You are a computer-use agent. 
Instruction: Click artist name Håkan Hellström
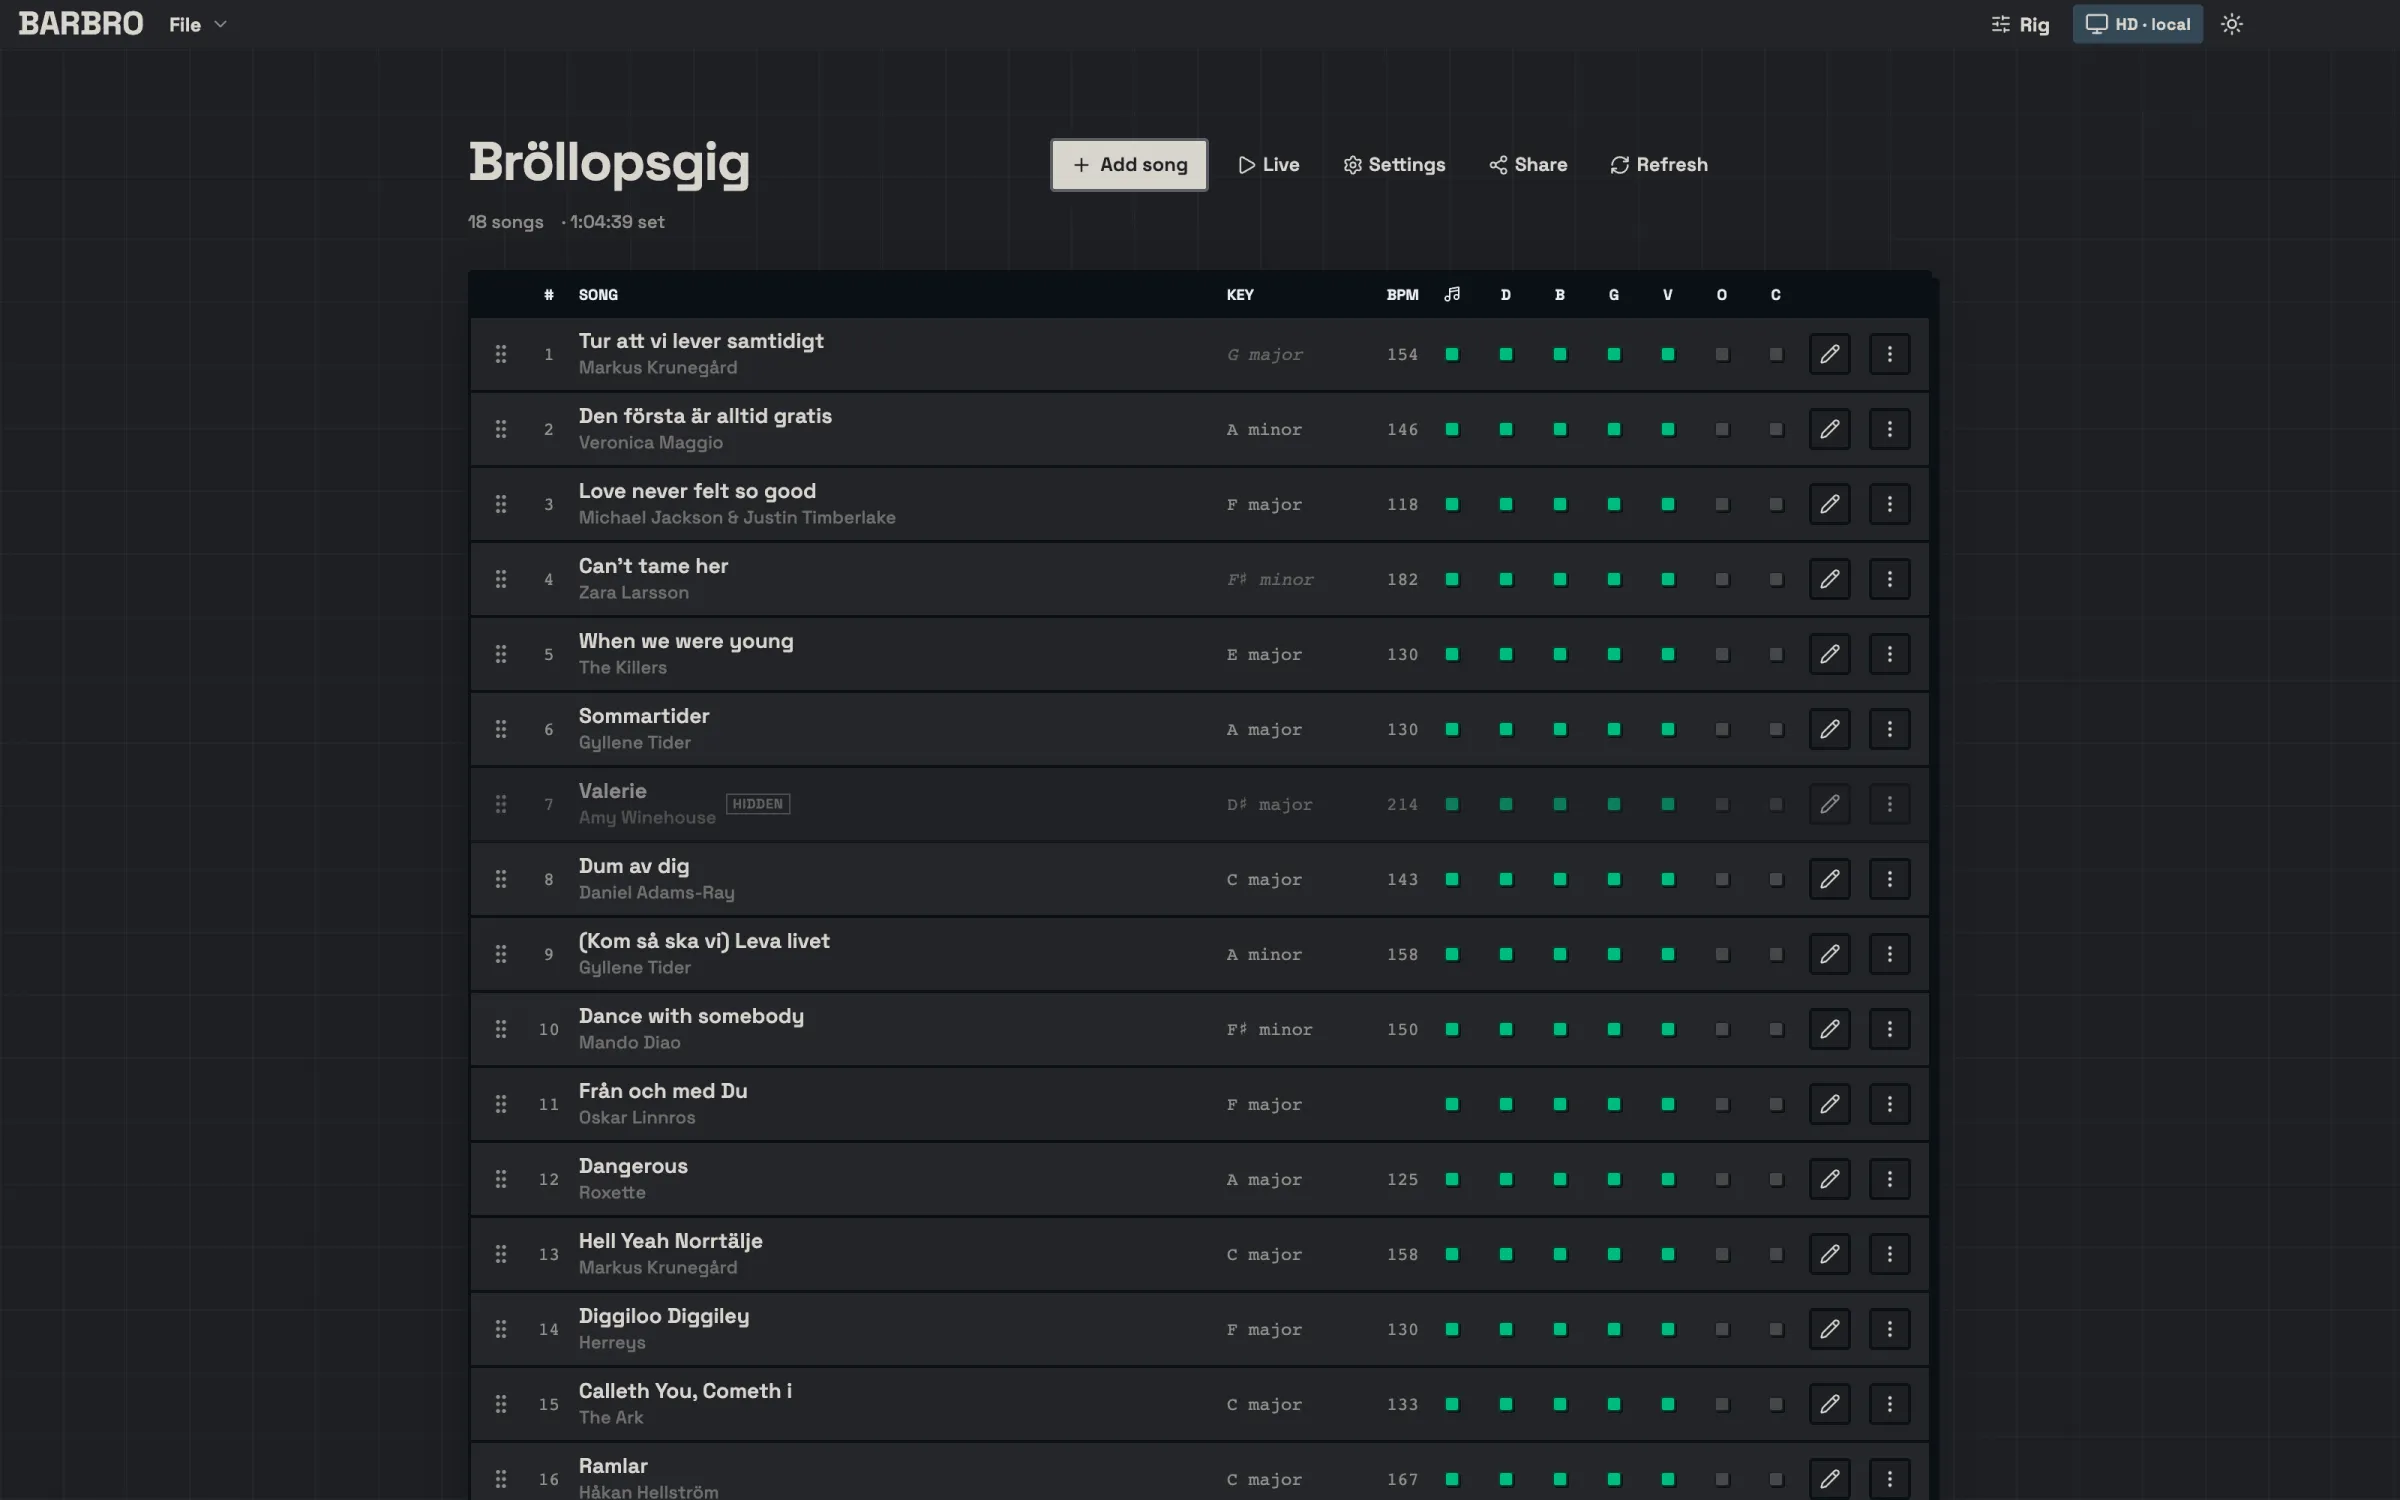(648, 1491)
